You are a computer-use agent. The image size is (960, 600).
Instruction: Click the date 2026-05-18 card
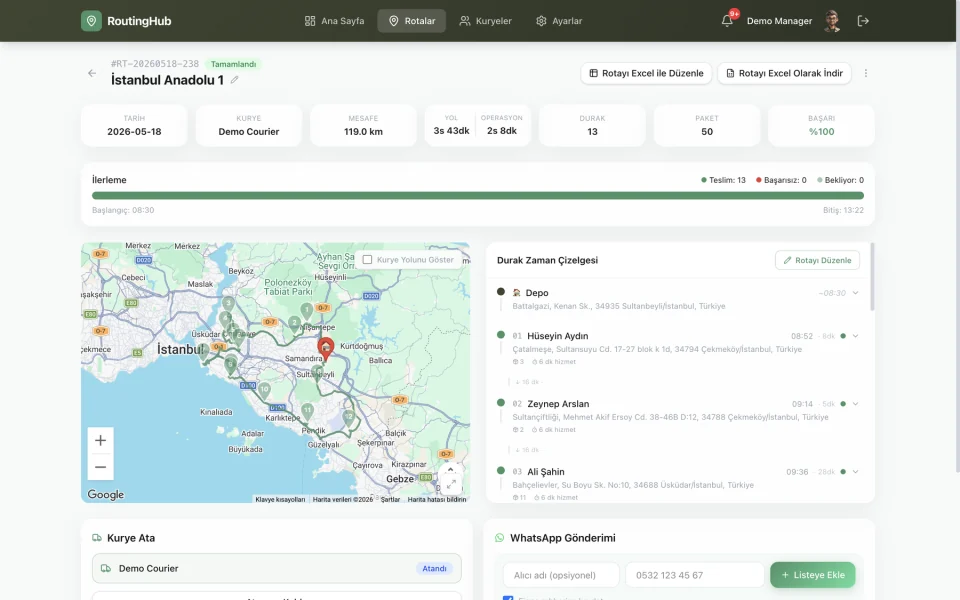(134, 126)
